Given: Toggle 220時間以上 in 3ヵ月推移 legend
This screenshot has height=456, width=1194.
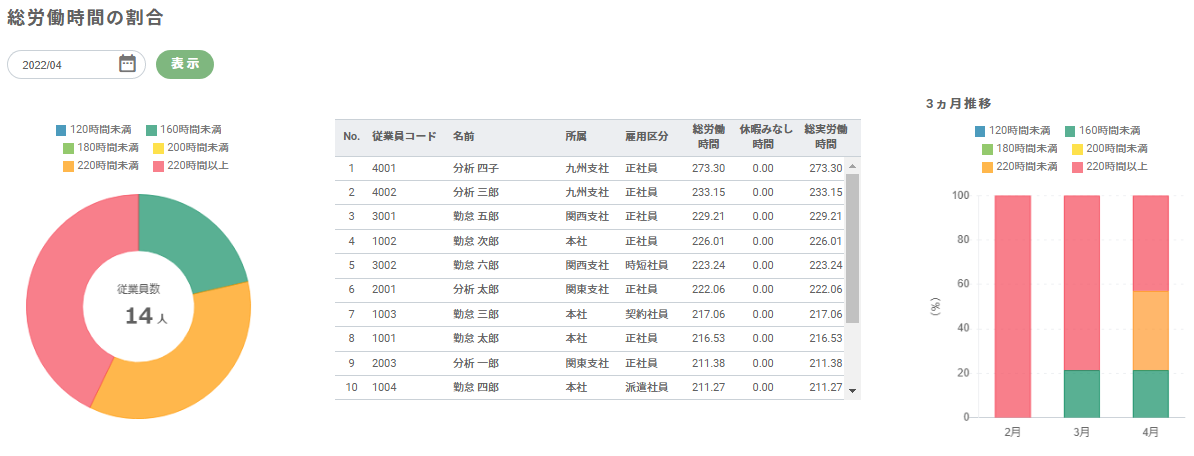Looking at the screenshot, I should pyautogui.click(x=1109, y=167).
